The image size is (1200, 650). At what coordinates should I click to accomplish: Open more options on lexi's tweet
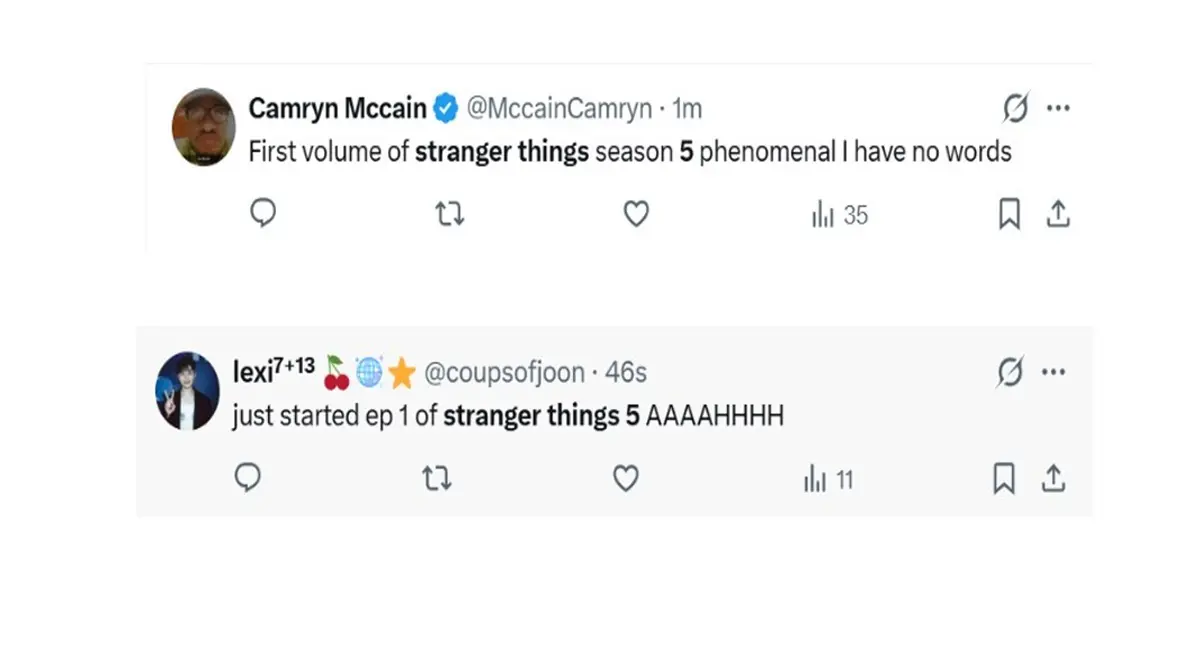click(x=1053, y=373)
